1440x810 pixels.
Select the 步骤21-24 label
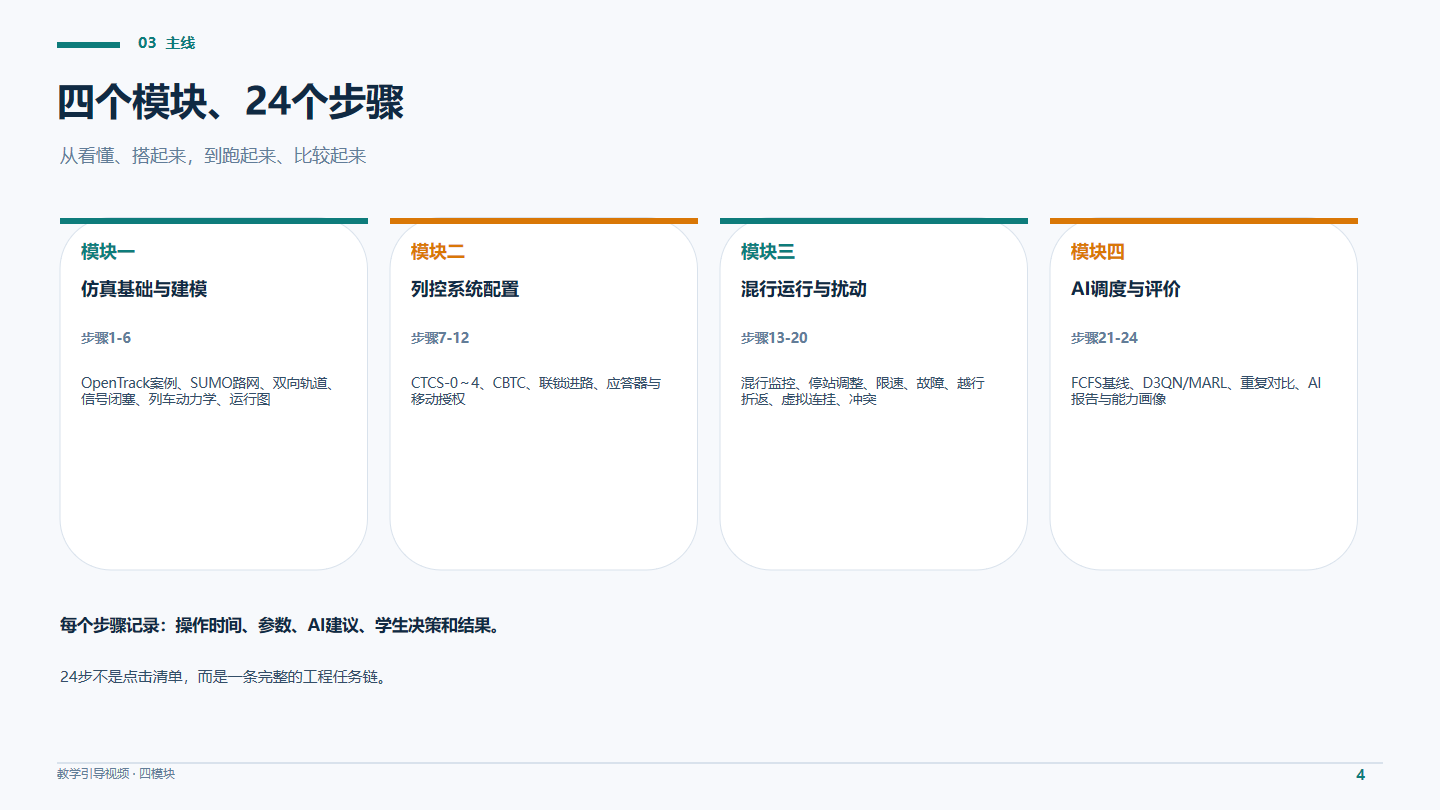pyautogui.click(x=1104, y=338)
